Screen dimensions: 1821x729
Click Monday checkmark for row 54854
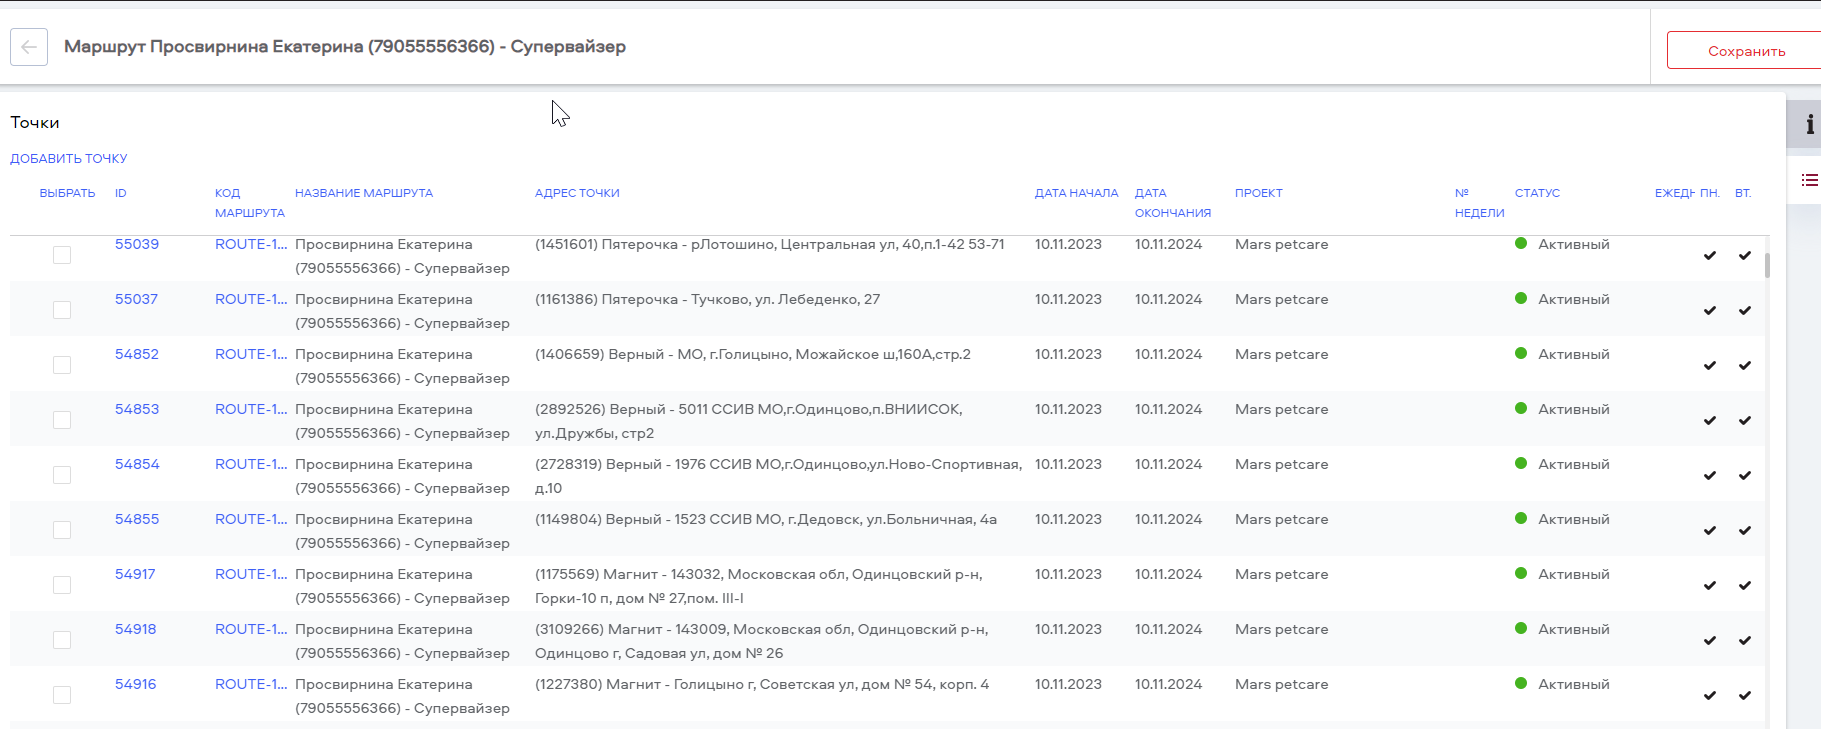[1710, 476]
